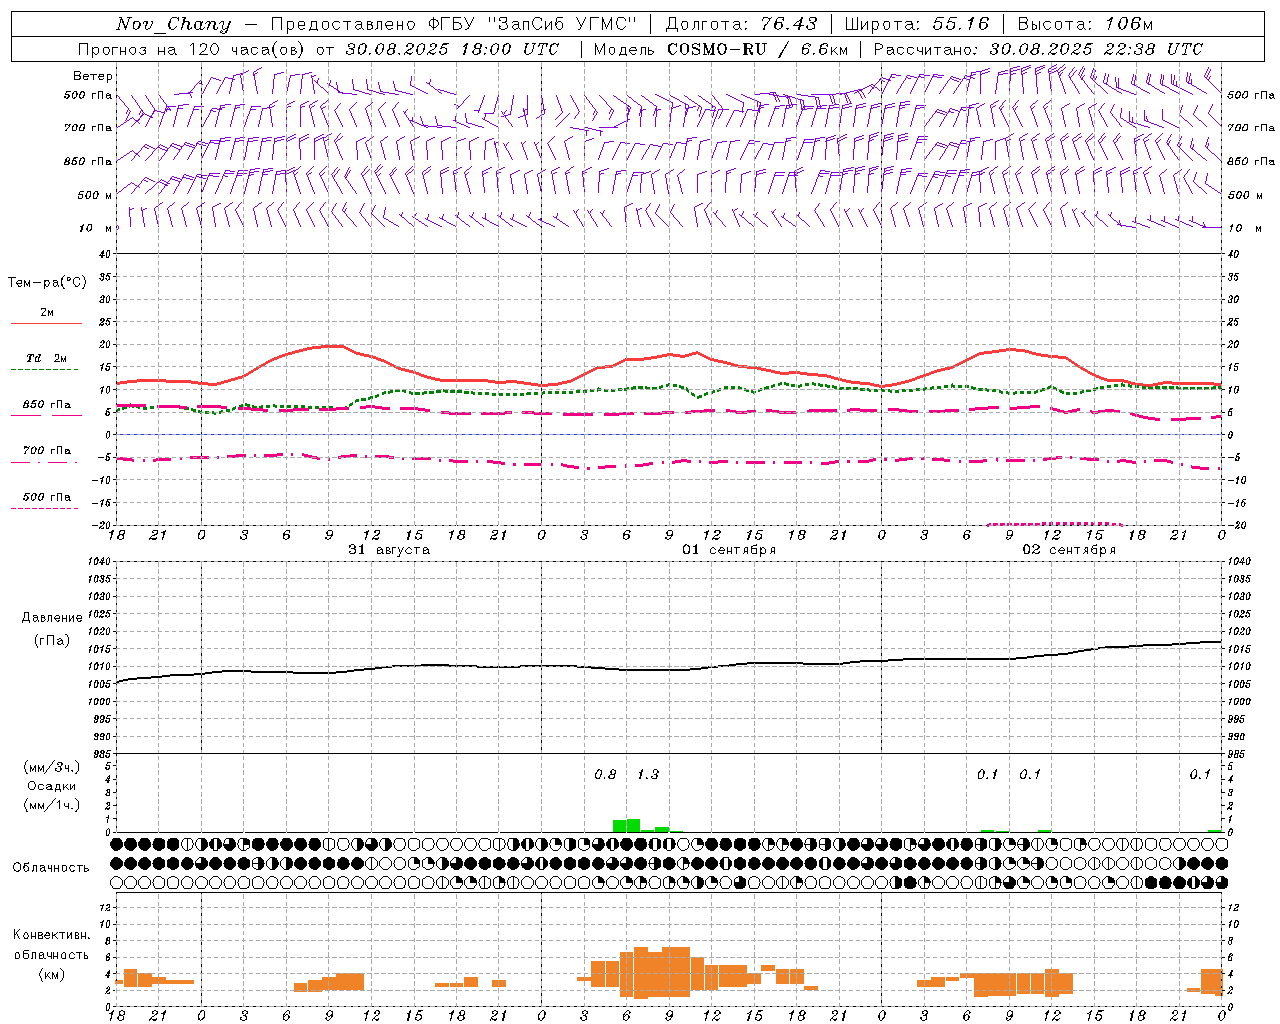
Task: Click the tallest green precipitation bar on 01 сентября
Action: [x=633, y=826]
